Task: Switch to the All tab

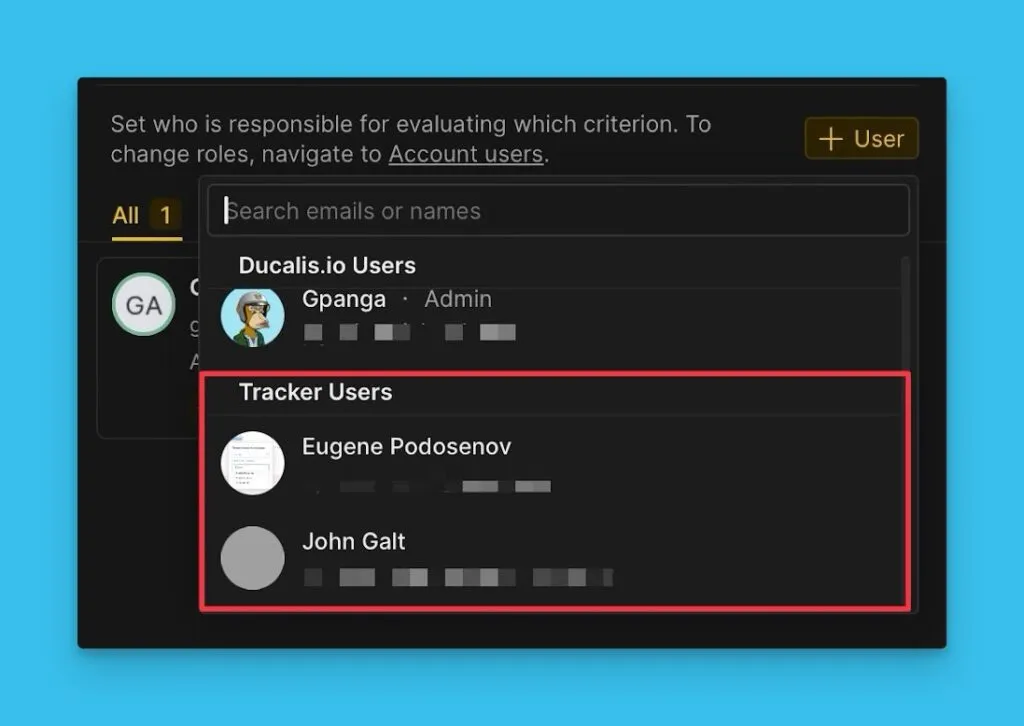Action: (126, 215)
